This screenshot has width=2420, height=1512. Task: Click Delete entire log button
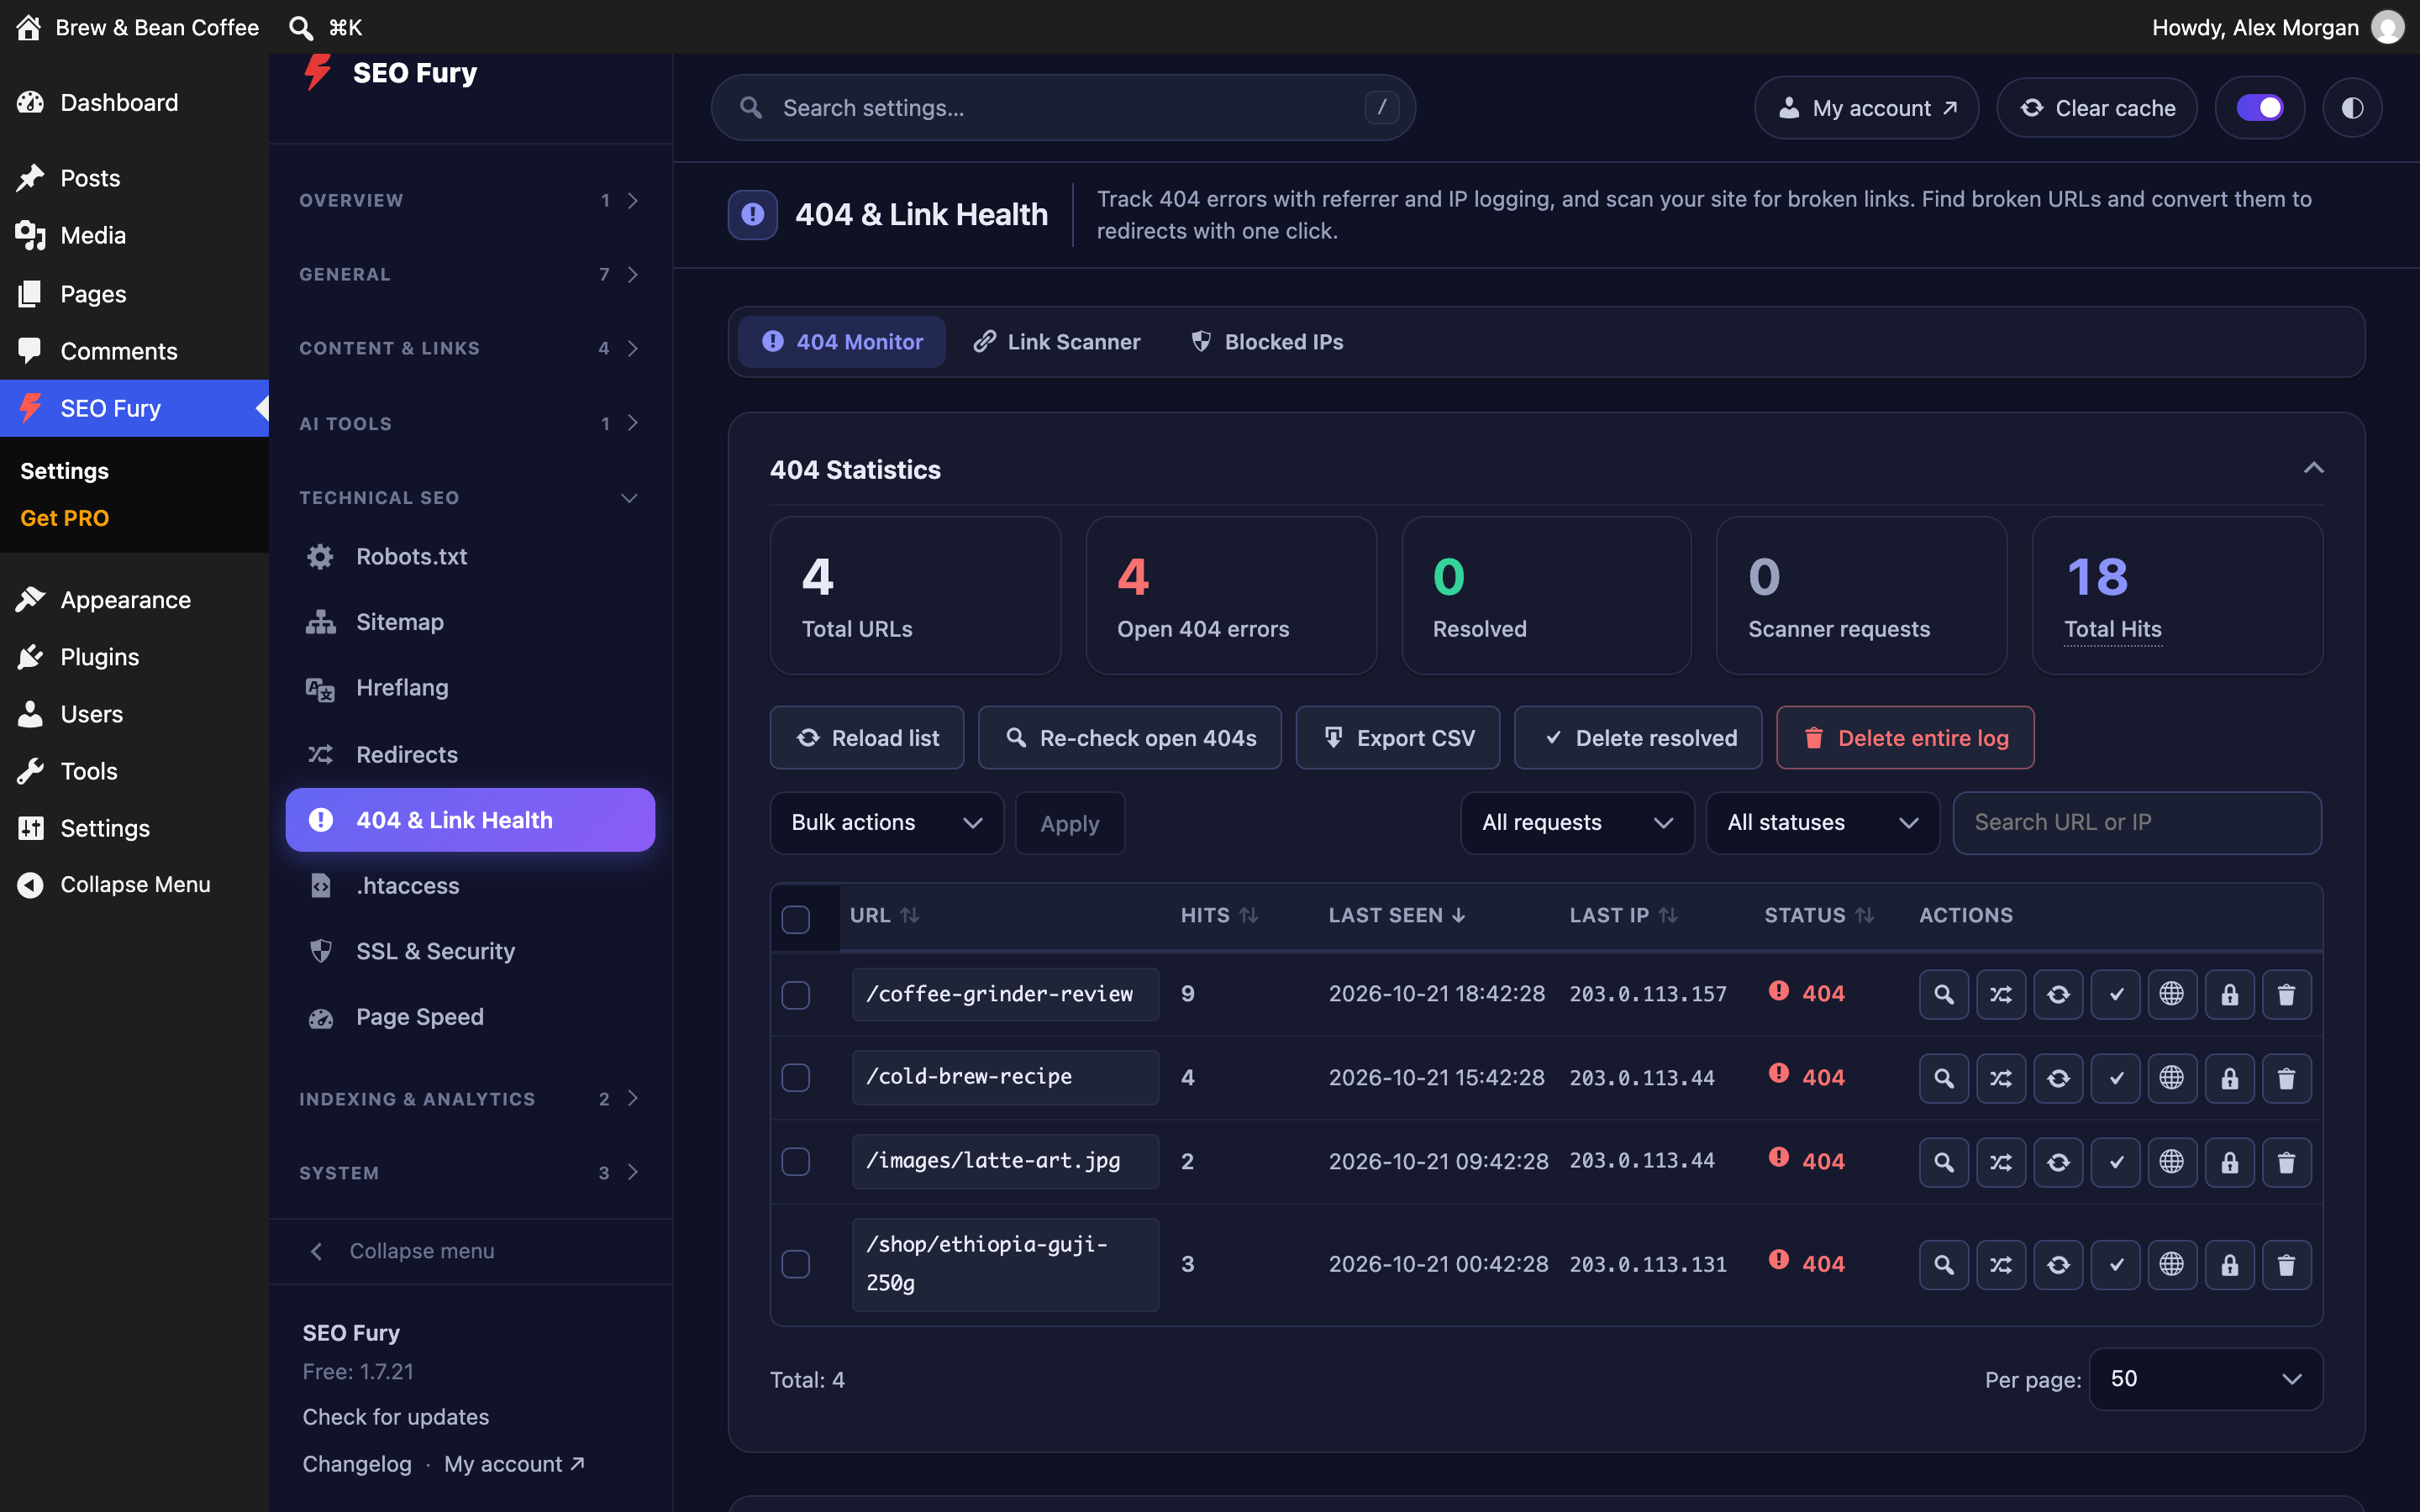pyautogui.click(x=1905, y=738)
